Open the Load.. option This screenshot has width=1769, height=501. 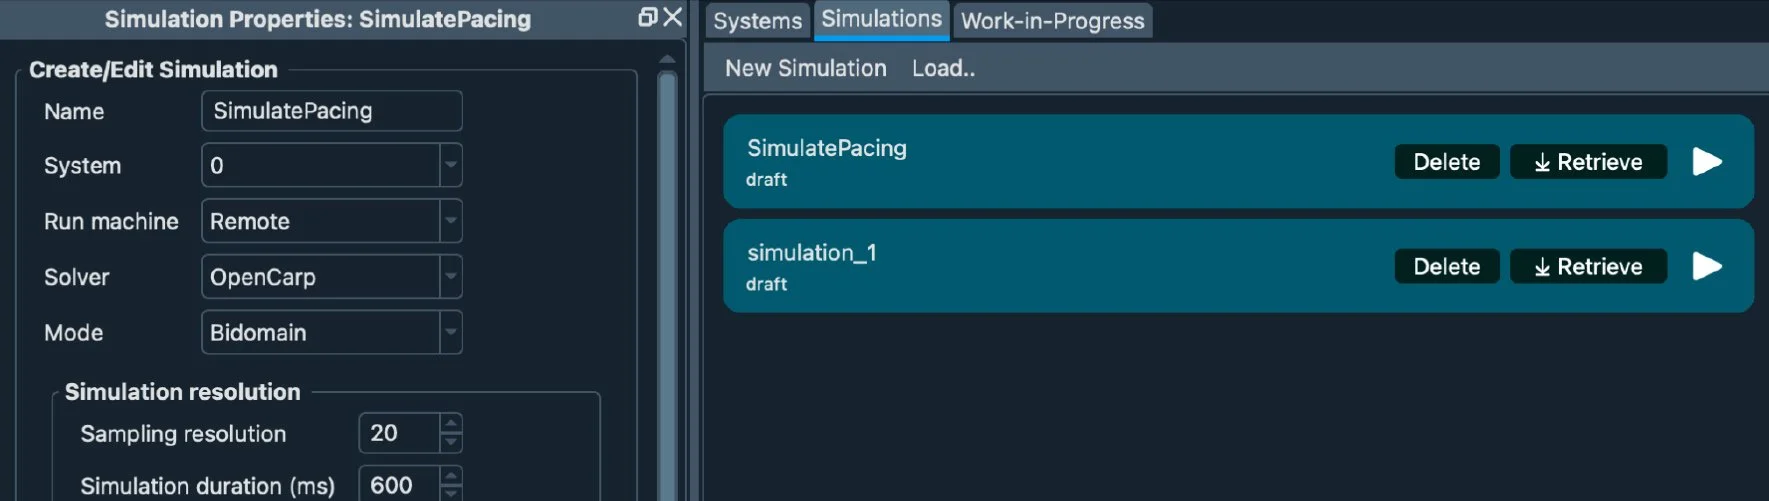(x=943, y=68)
